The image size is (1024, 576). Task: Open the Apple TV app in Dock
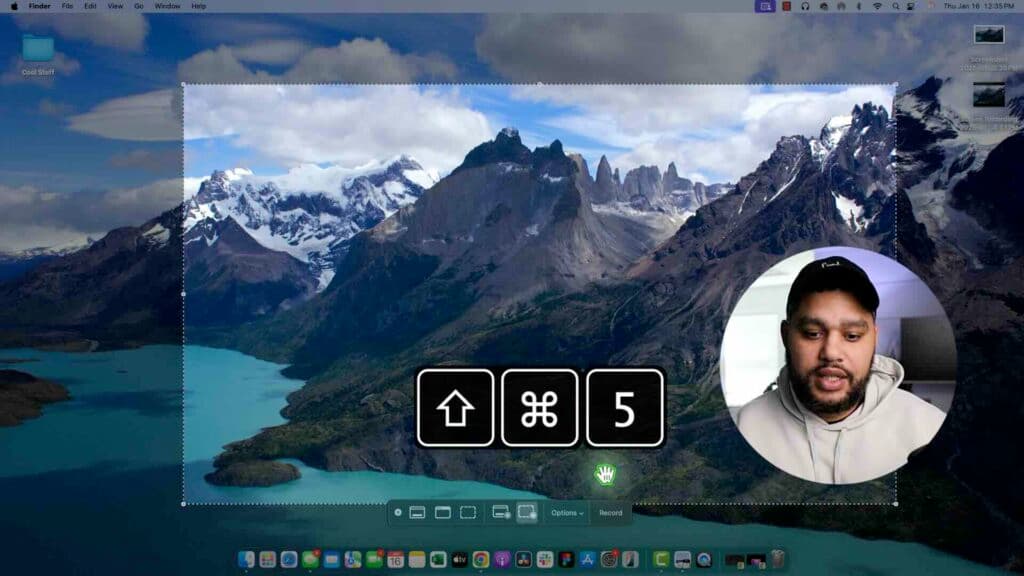tap(459, 560)
